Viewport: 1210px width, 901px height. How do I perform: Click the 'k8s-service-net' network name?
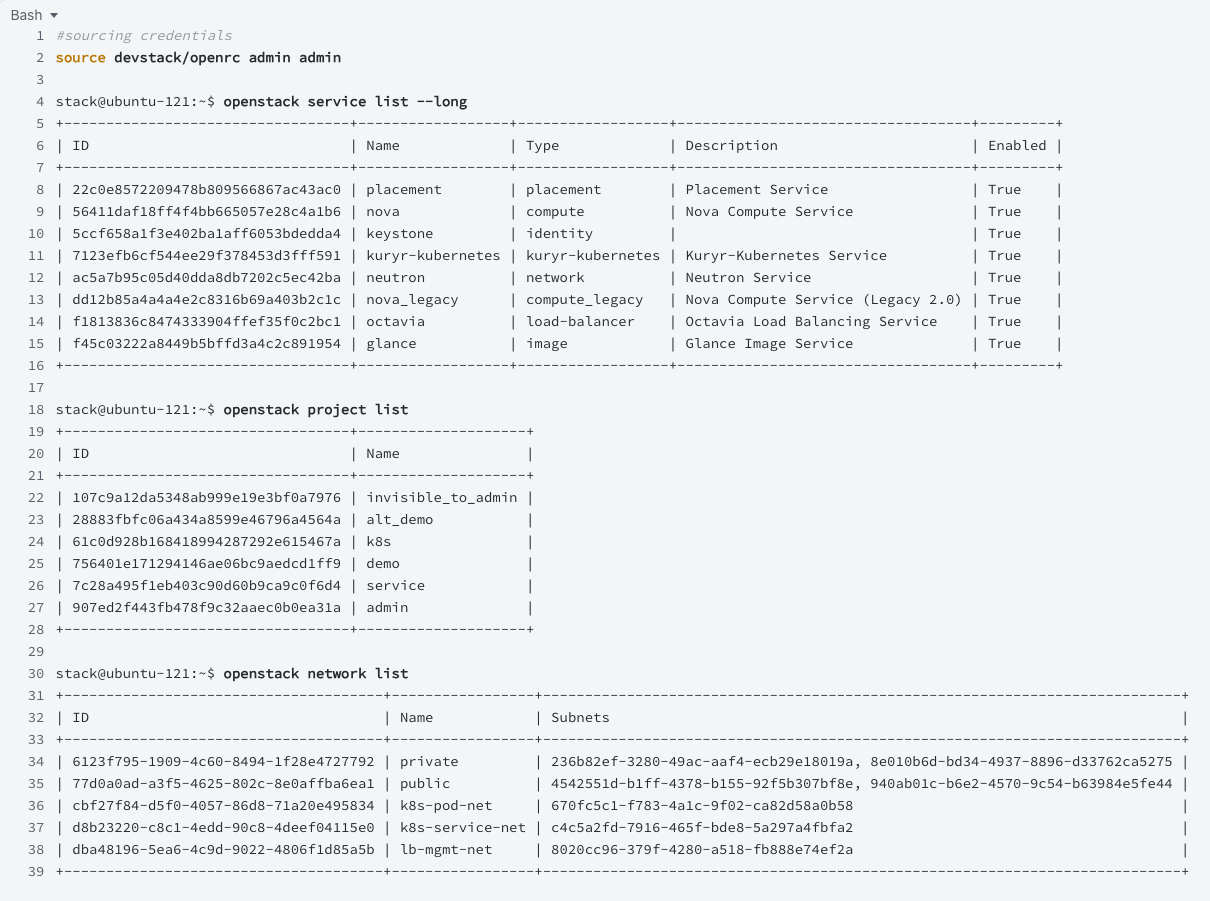(462, 828)
